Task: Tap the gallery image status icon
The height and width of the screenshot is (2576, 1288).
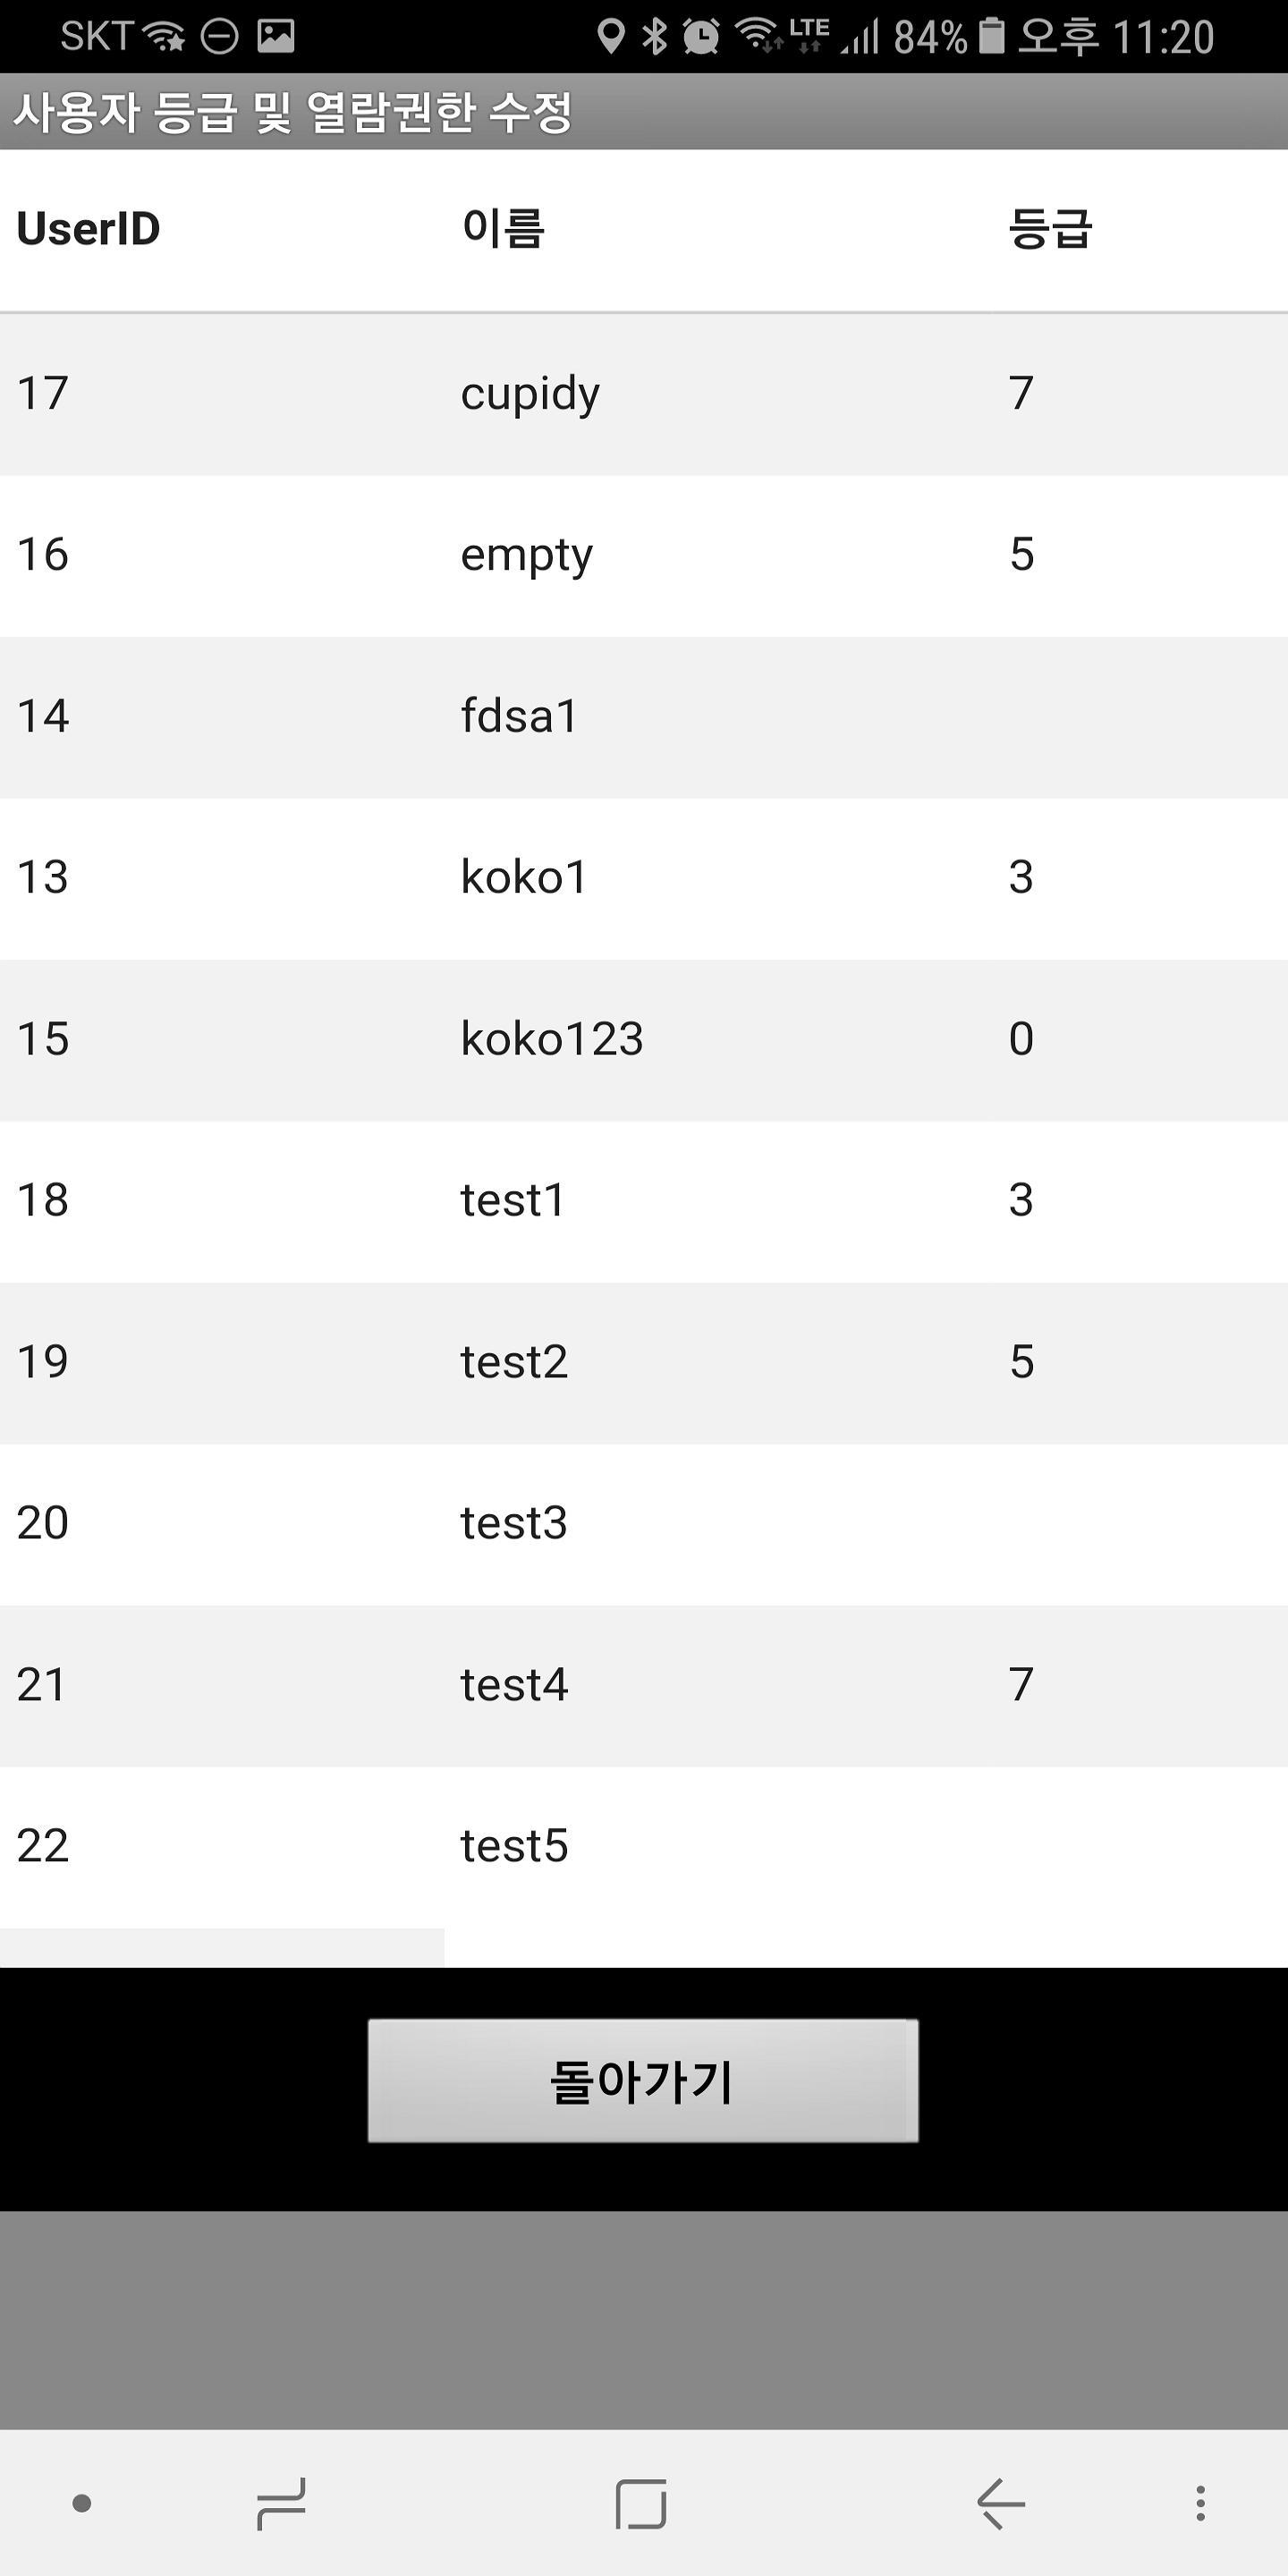Action: pyautogui.click(x=276, y=37)
